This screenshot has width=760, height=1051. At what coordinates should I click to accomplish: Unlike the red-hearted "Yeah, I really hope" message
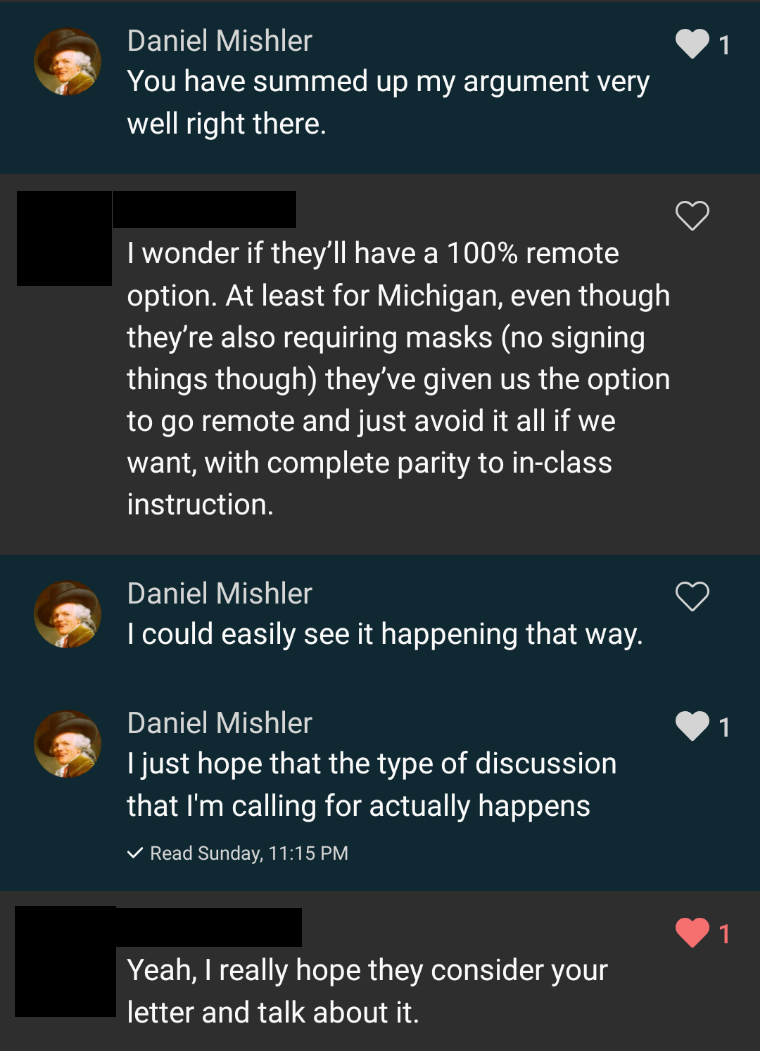coord(692,933)
